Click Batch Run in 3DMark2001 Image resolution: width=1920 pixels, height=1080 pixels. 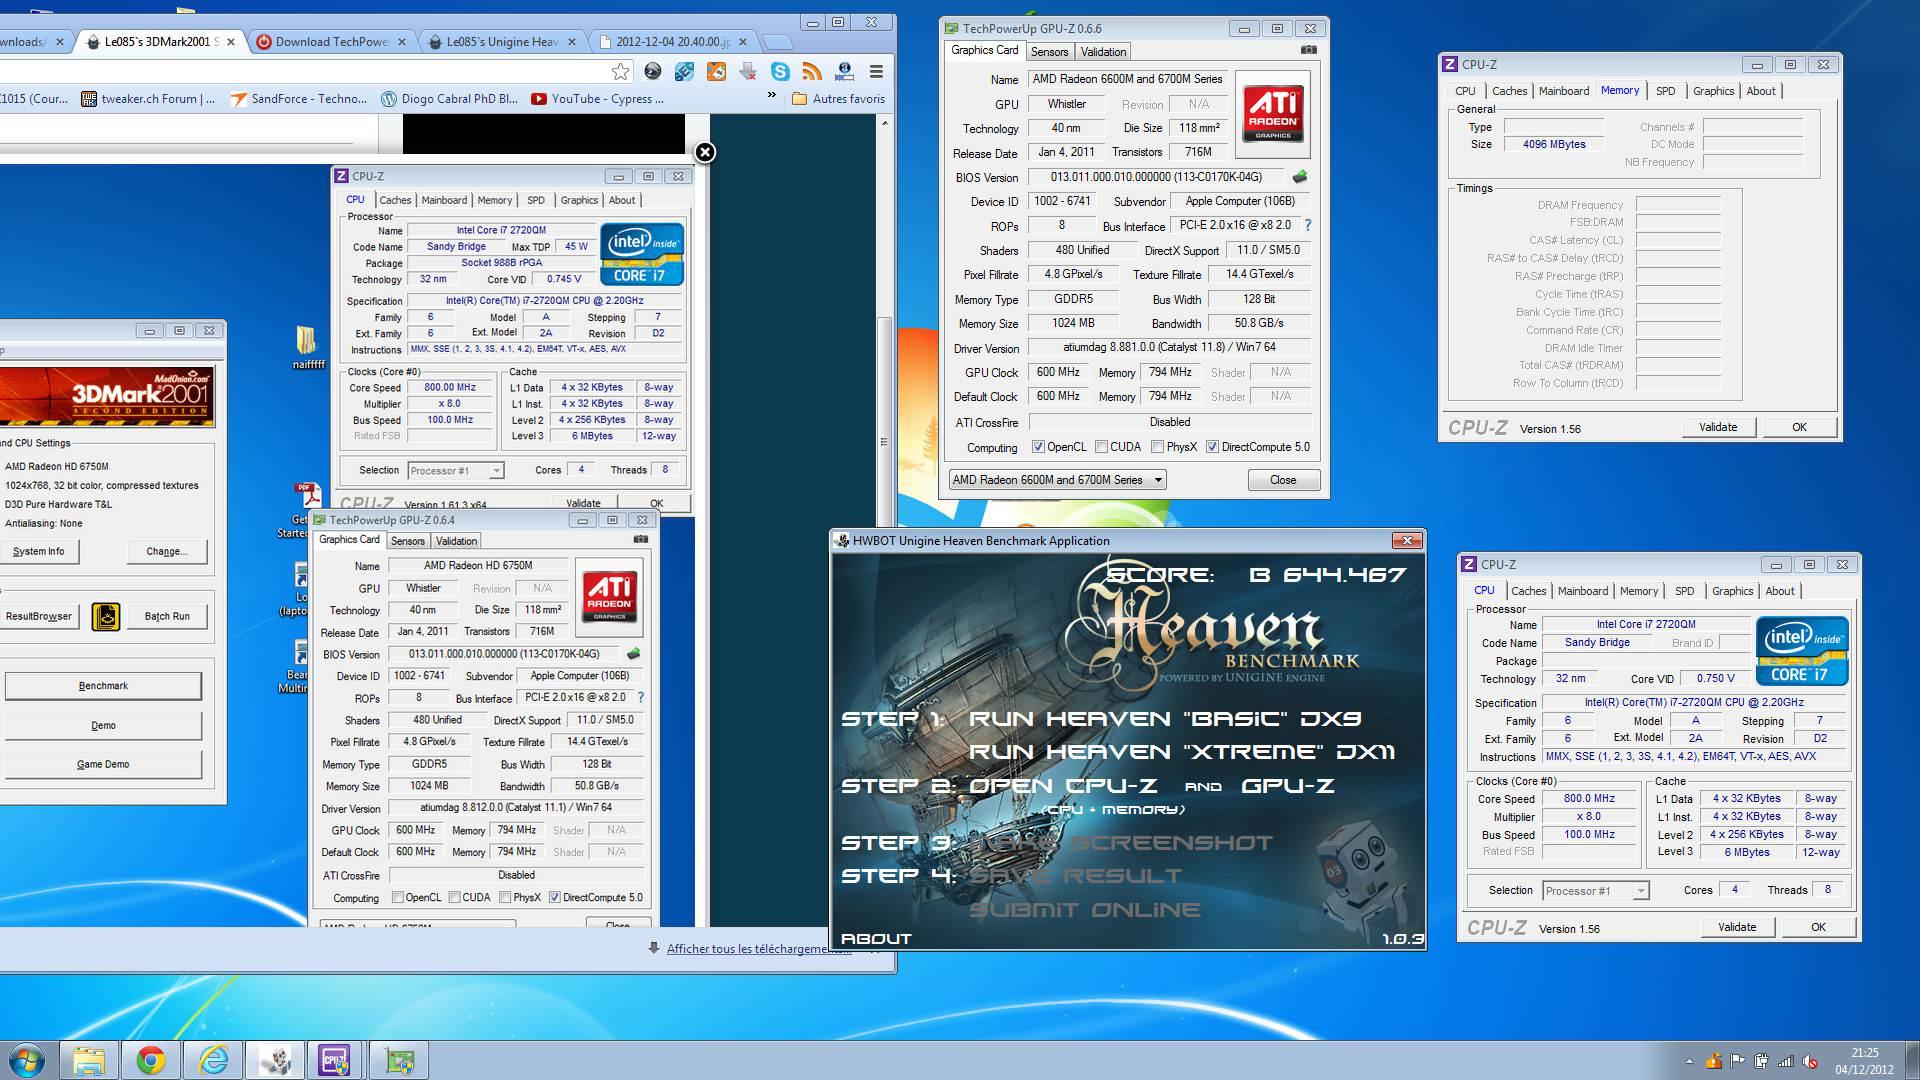pos(167,616)
